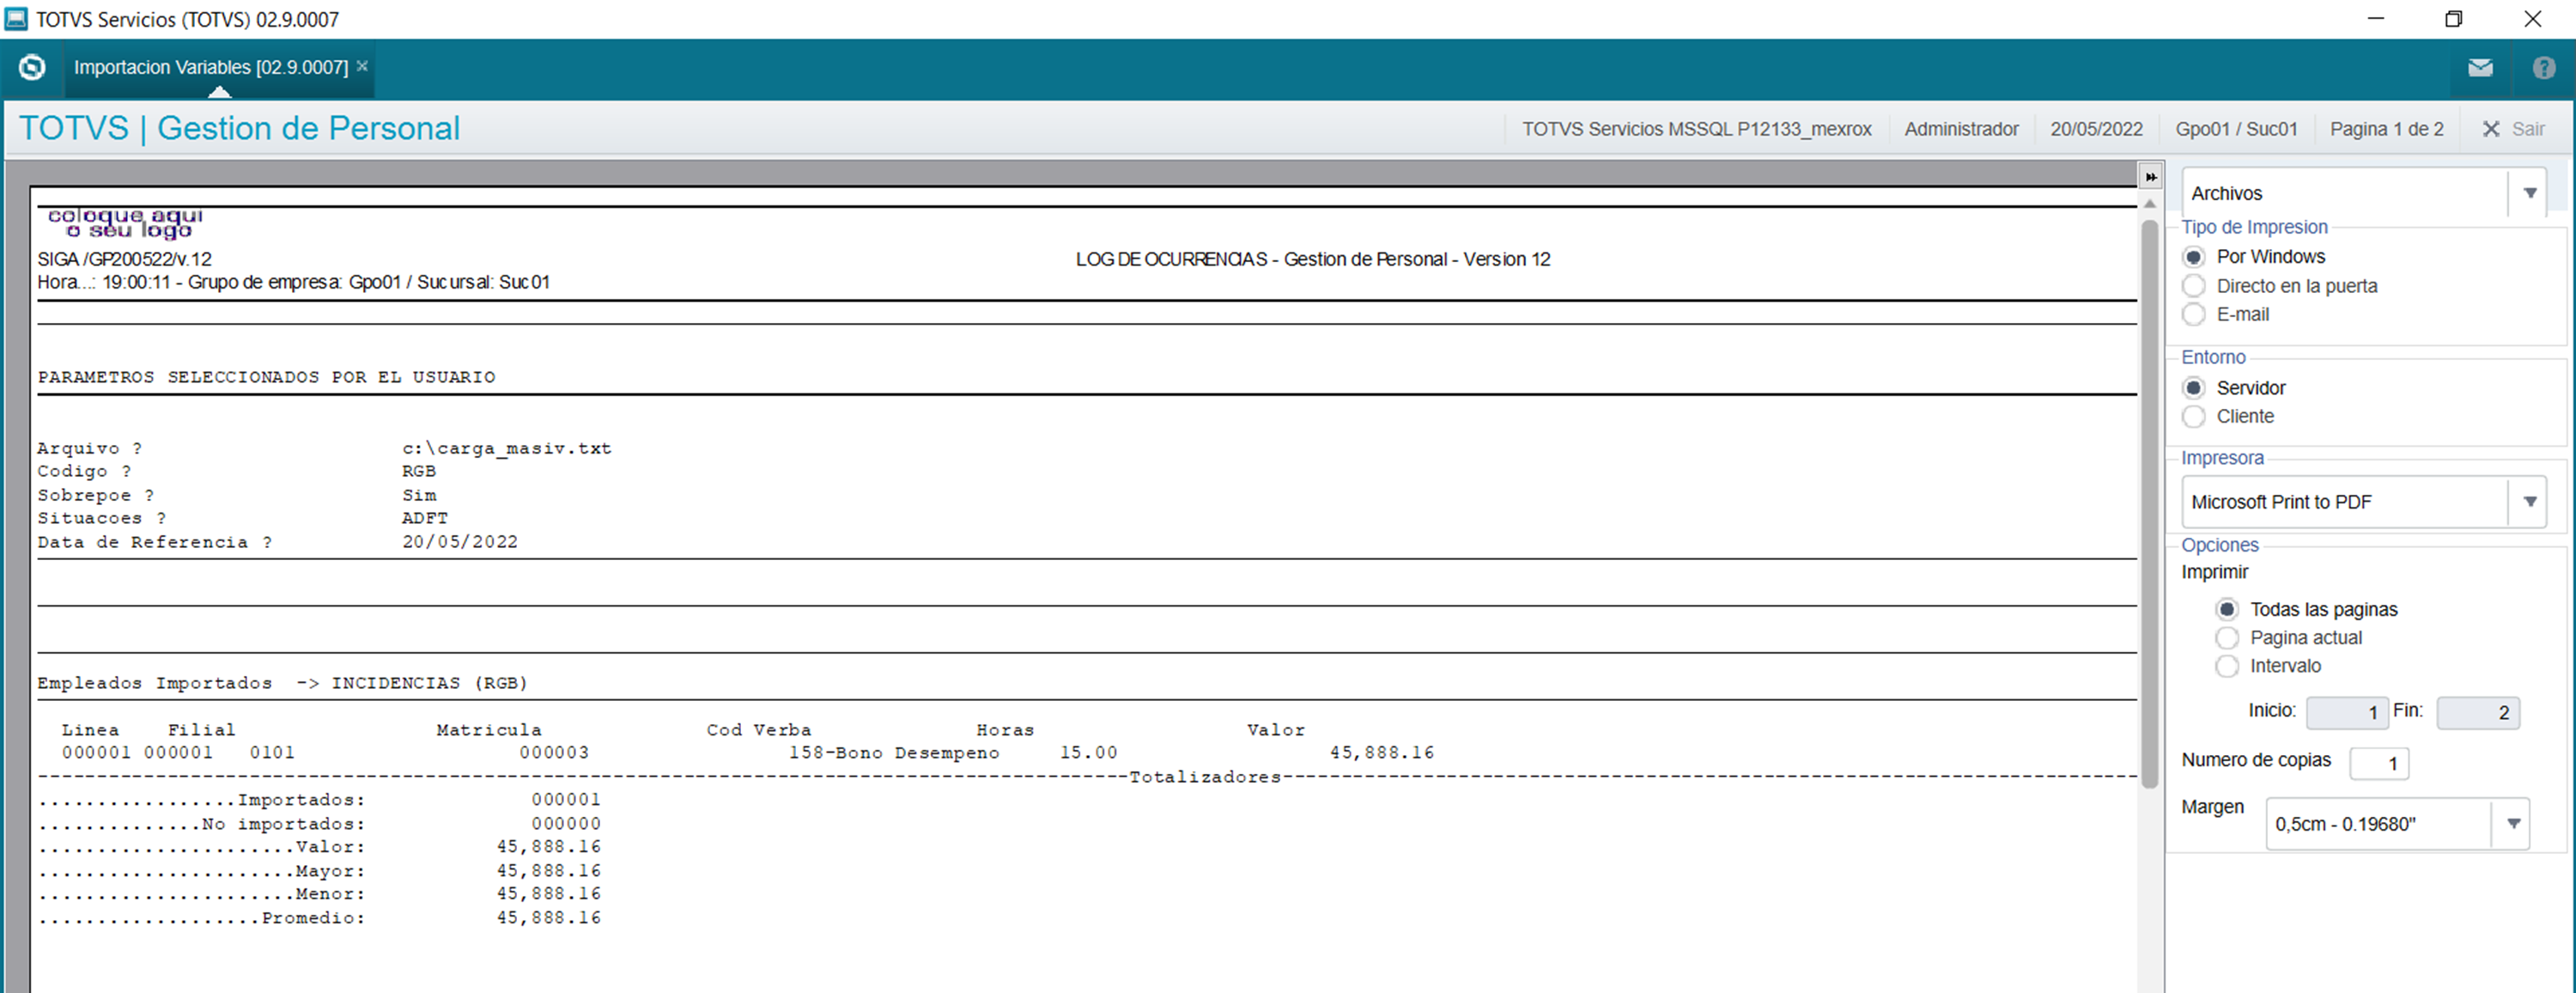2576x993 pixels.
Task: Expand the Margen dropdown arrow
Action: 2513,824
